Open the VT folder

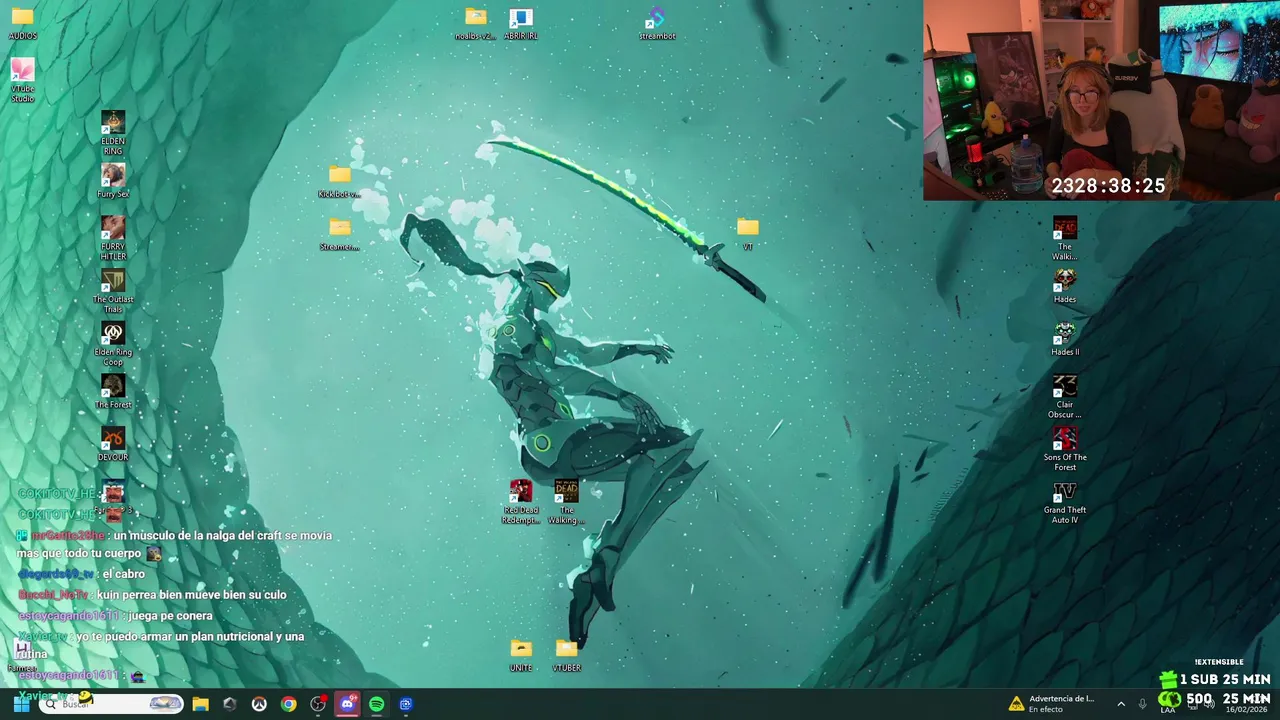tap(747, 234)
